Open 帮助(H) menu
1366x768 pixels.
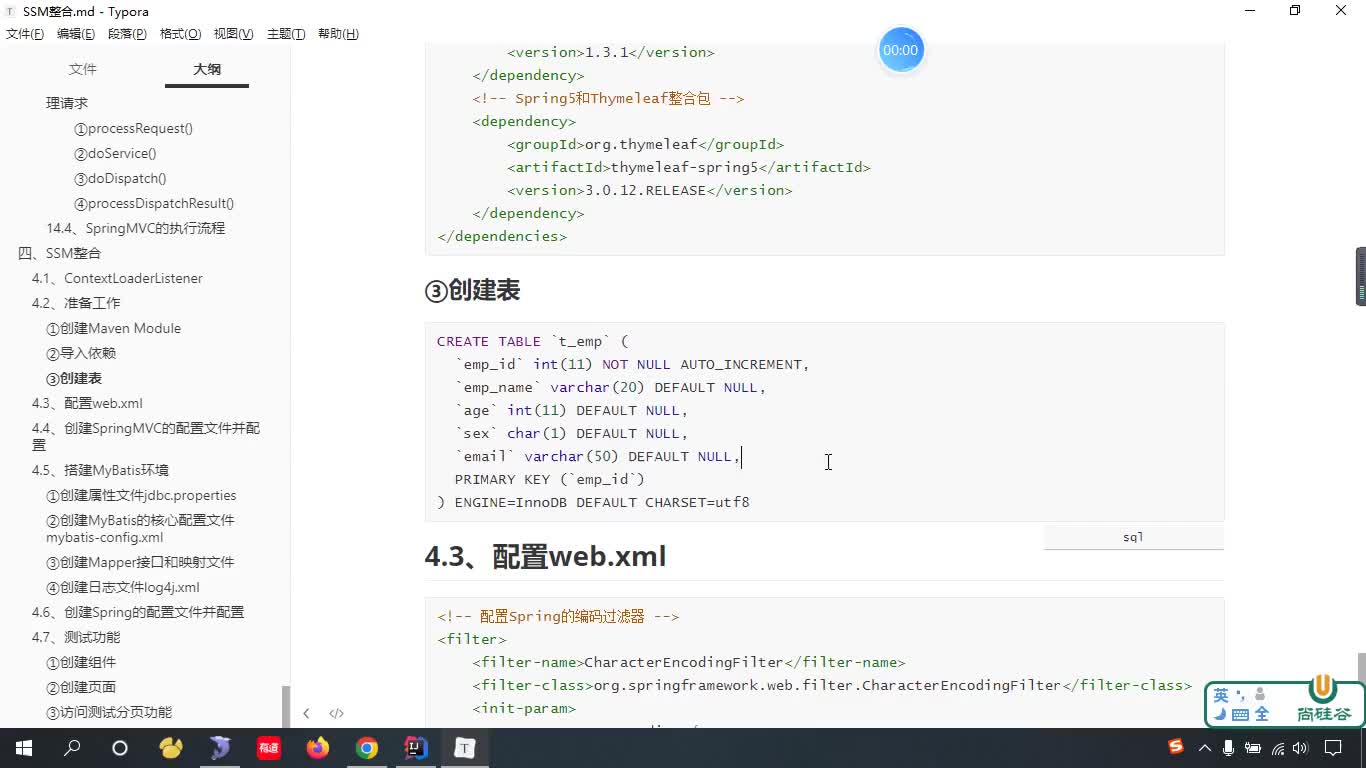[x=338, y=34]
